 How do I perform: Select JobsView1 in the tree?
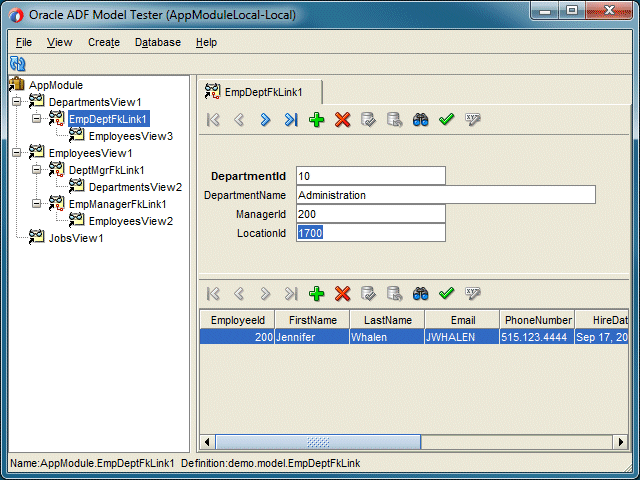(76, 238)
